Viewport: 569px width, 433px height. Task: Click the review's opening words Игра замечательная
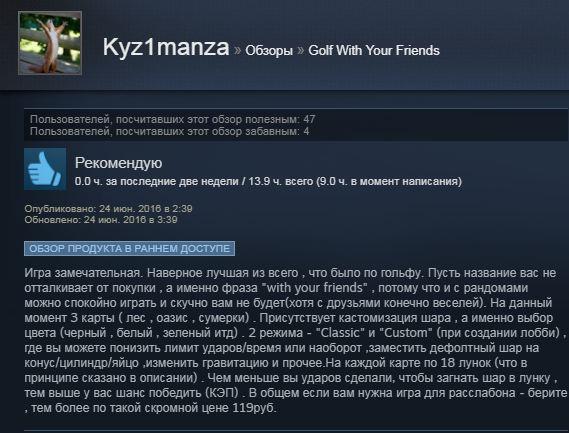(x=82, y=273)
